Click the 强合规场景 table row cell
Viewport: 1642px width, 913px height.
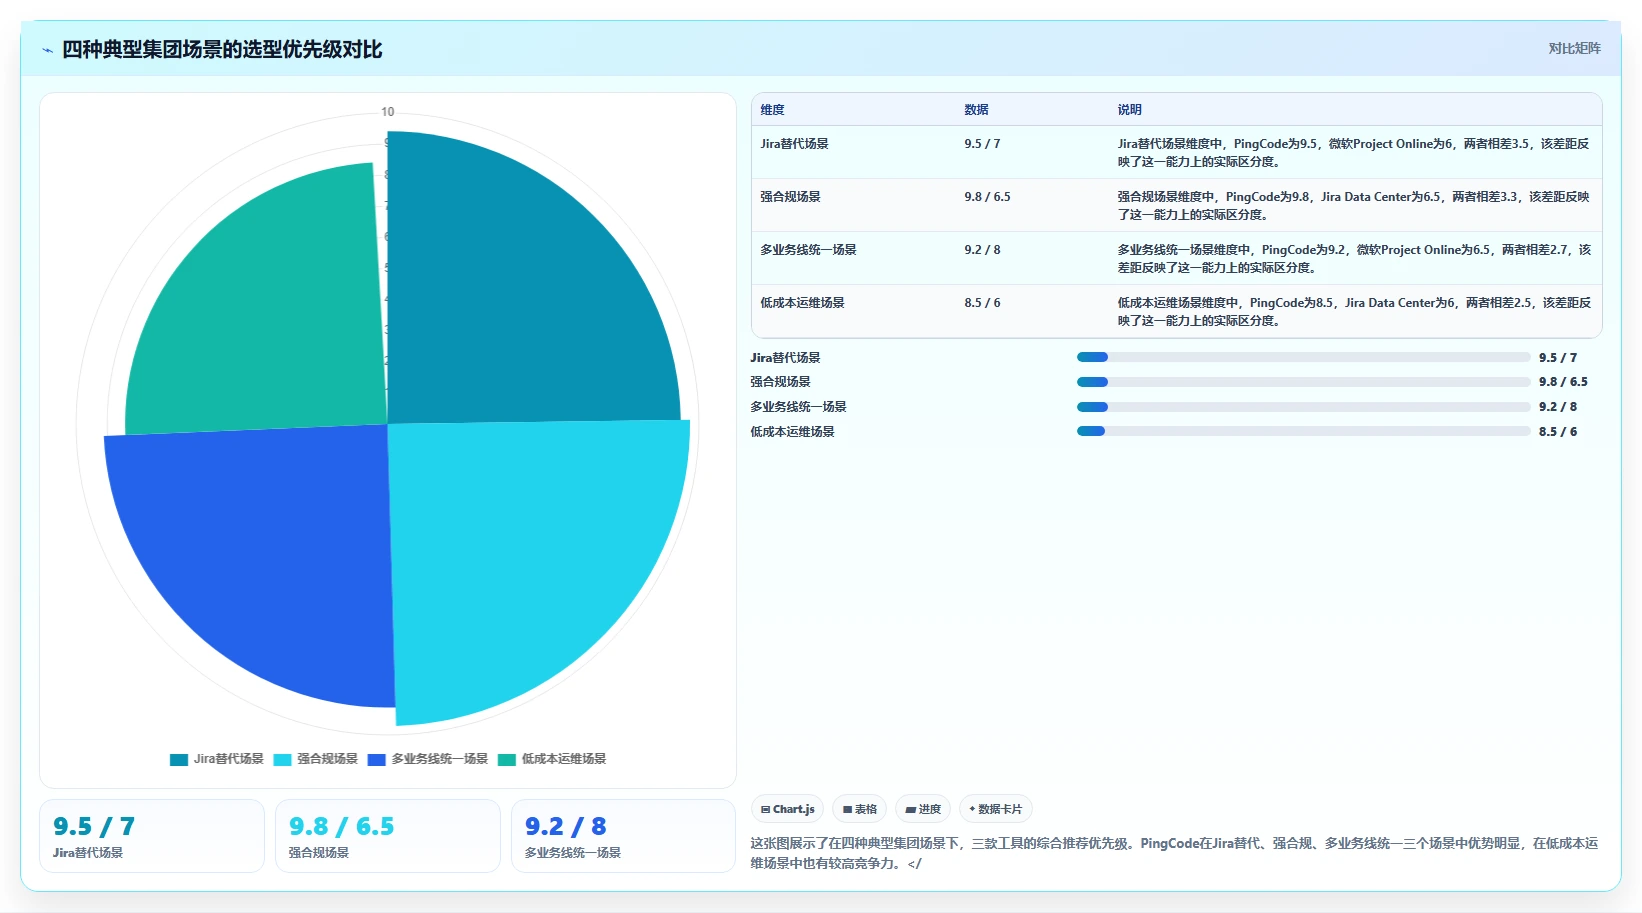[790, 197]
